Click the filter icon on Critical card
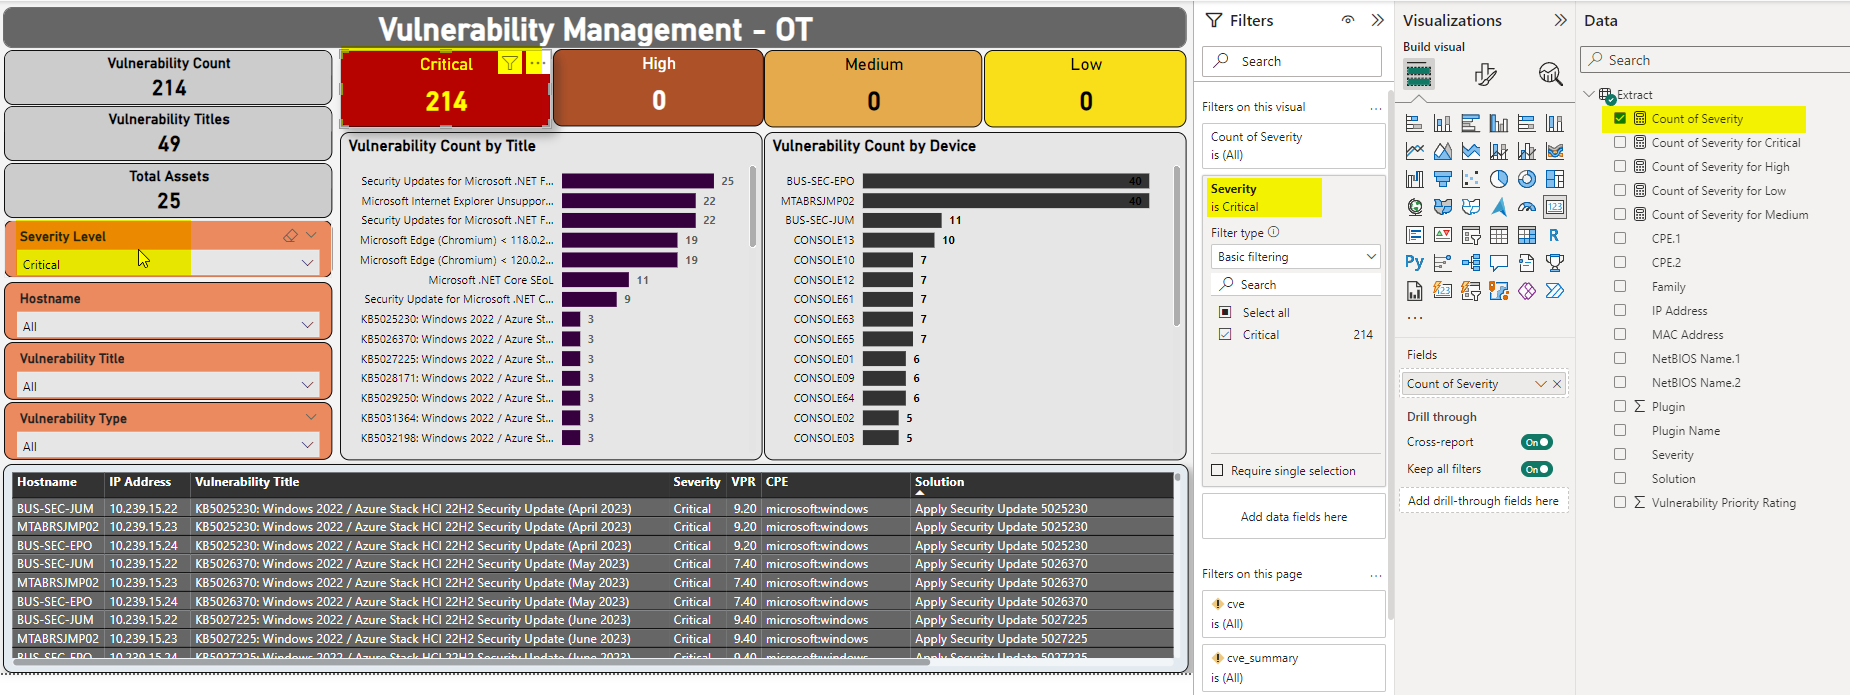The height and width of the screenshot is (695, 1850). click(x=510, y=64)
